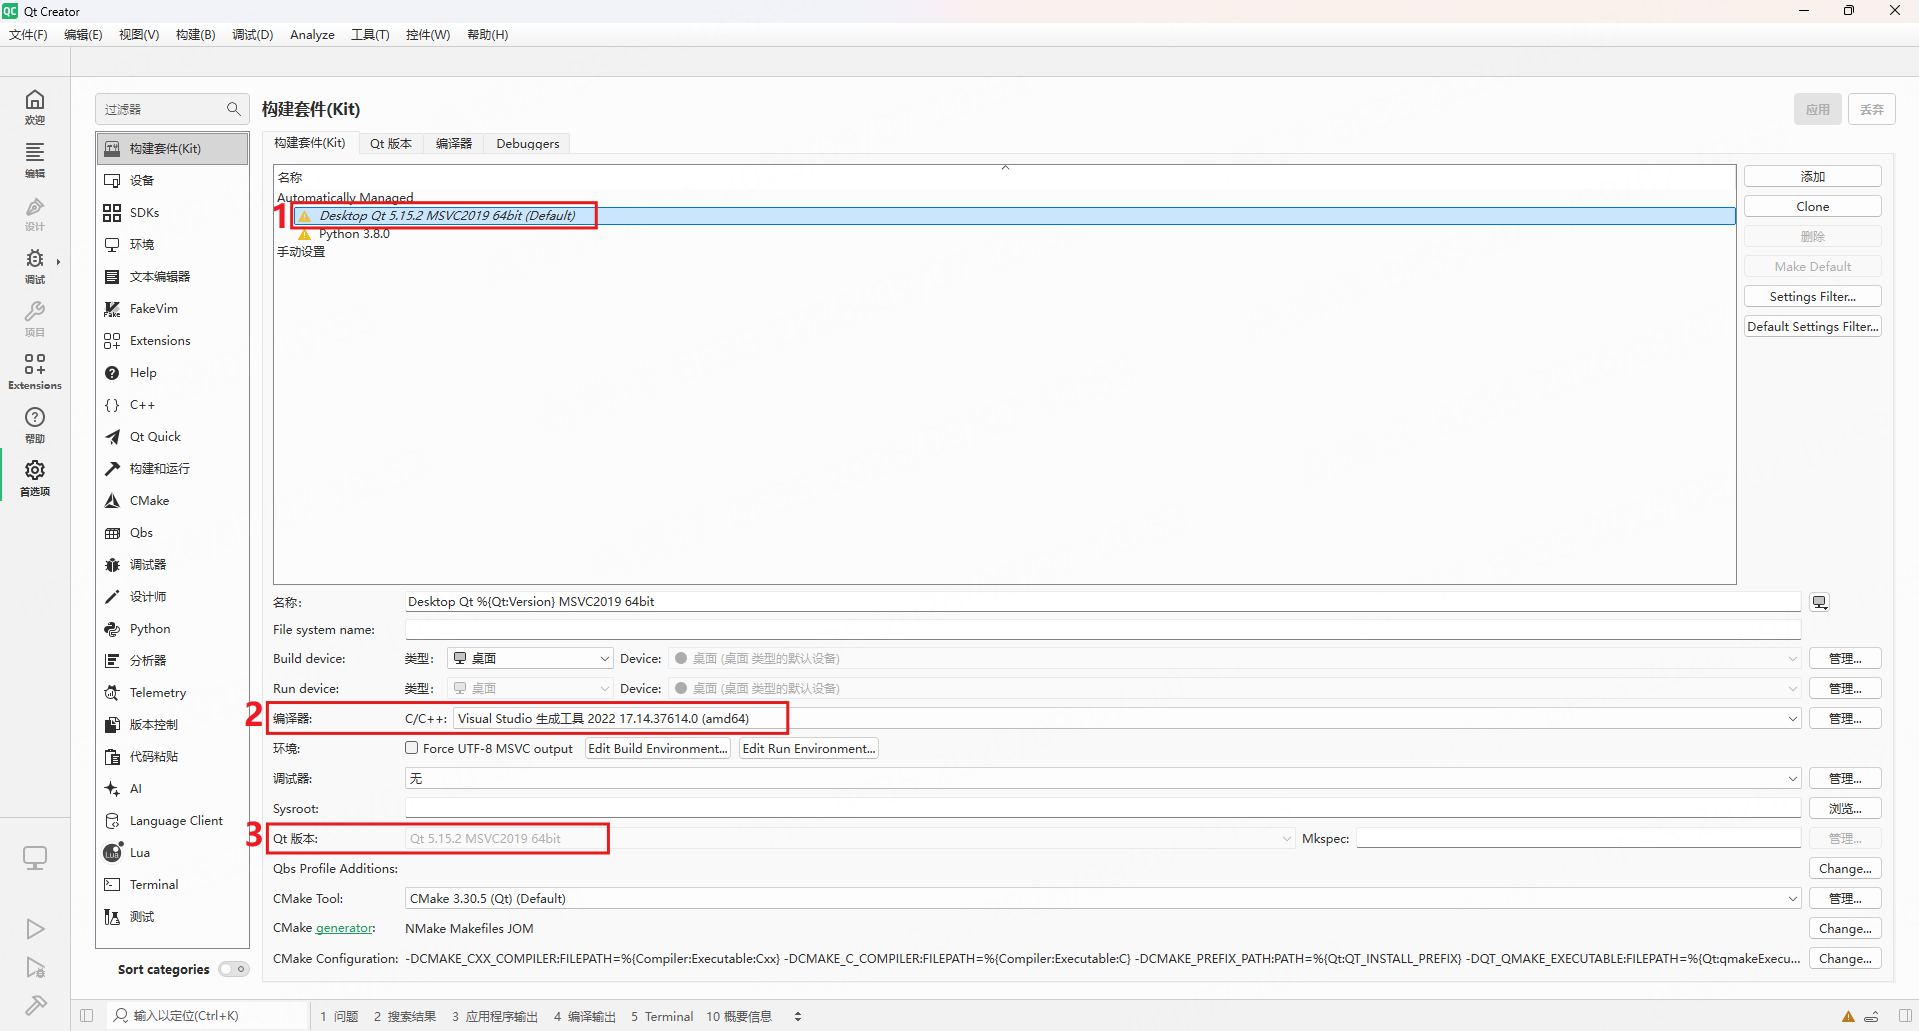Open Settings Filter... button
The image size is (1919, 1031).
[x=1813, y=297]
